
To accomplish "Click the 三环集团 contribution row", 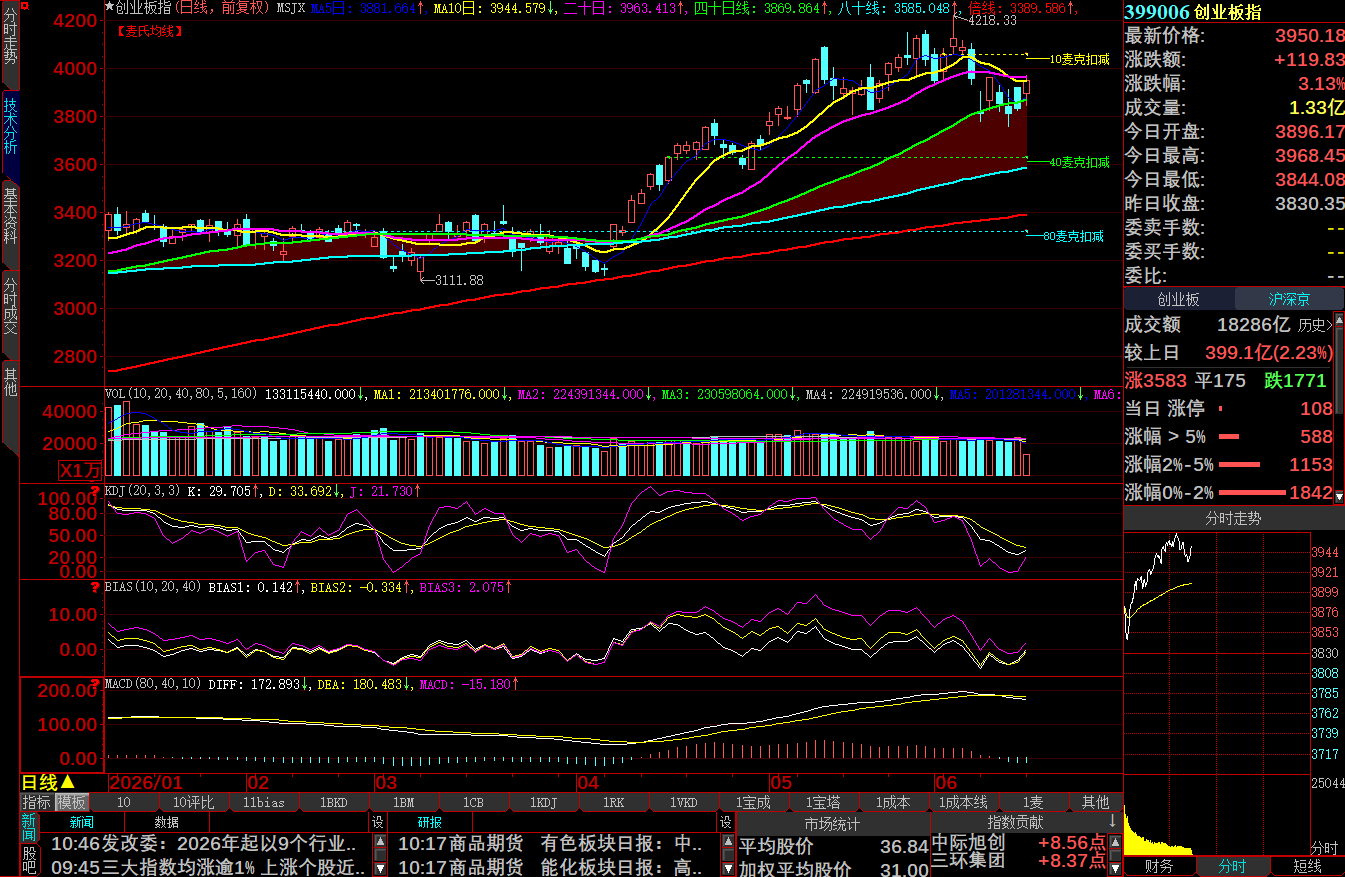I will [x=1019, y=860].
